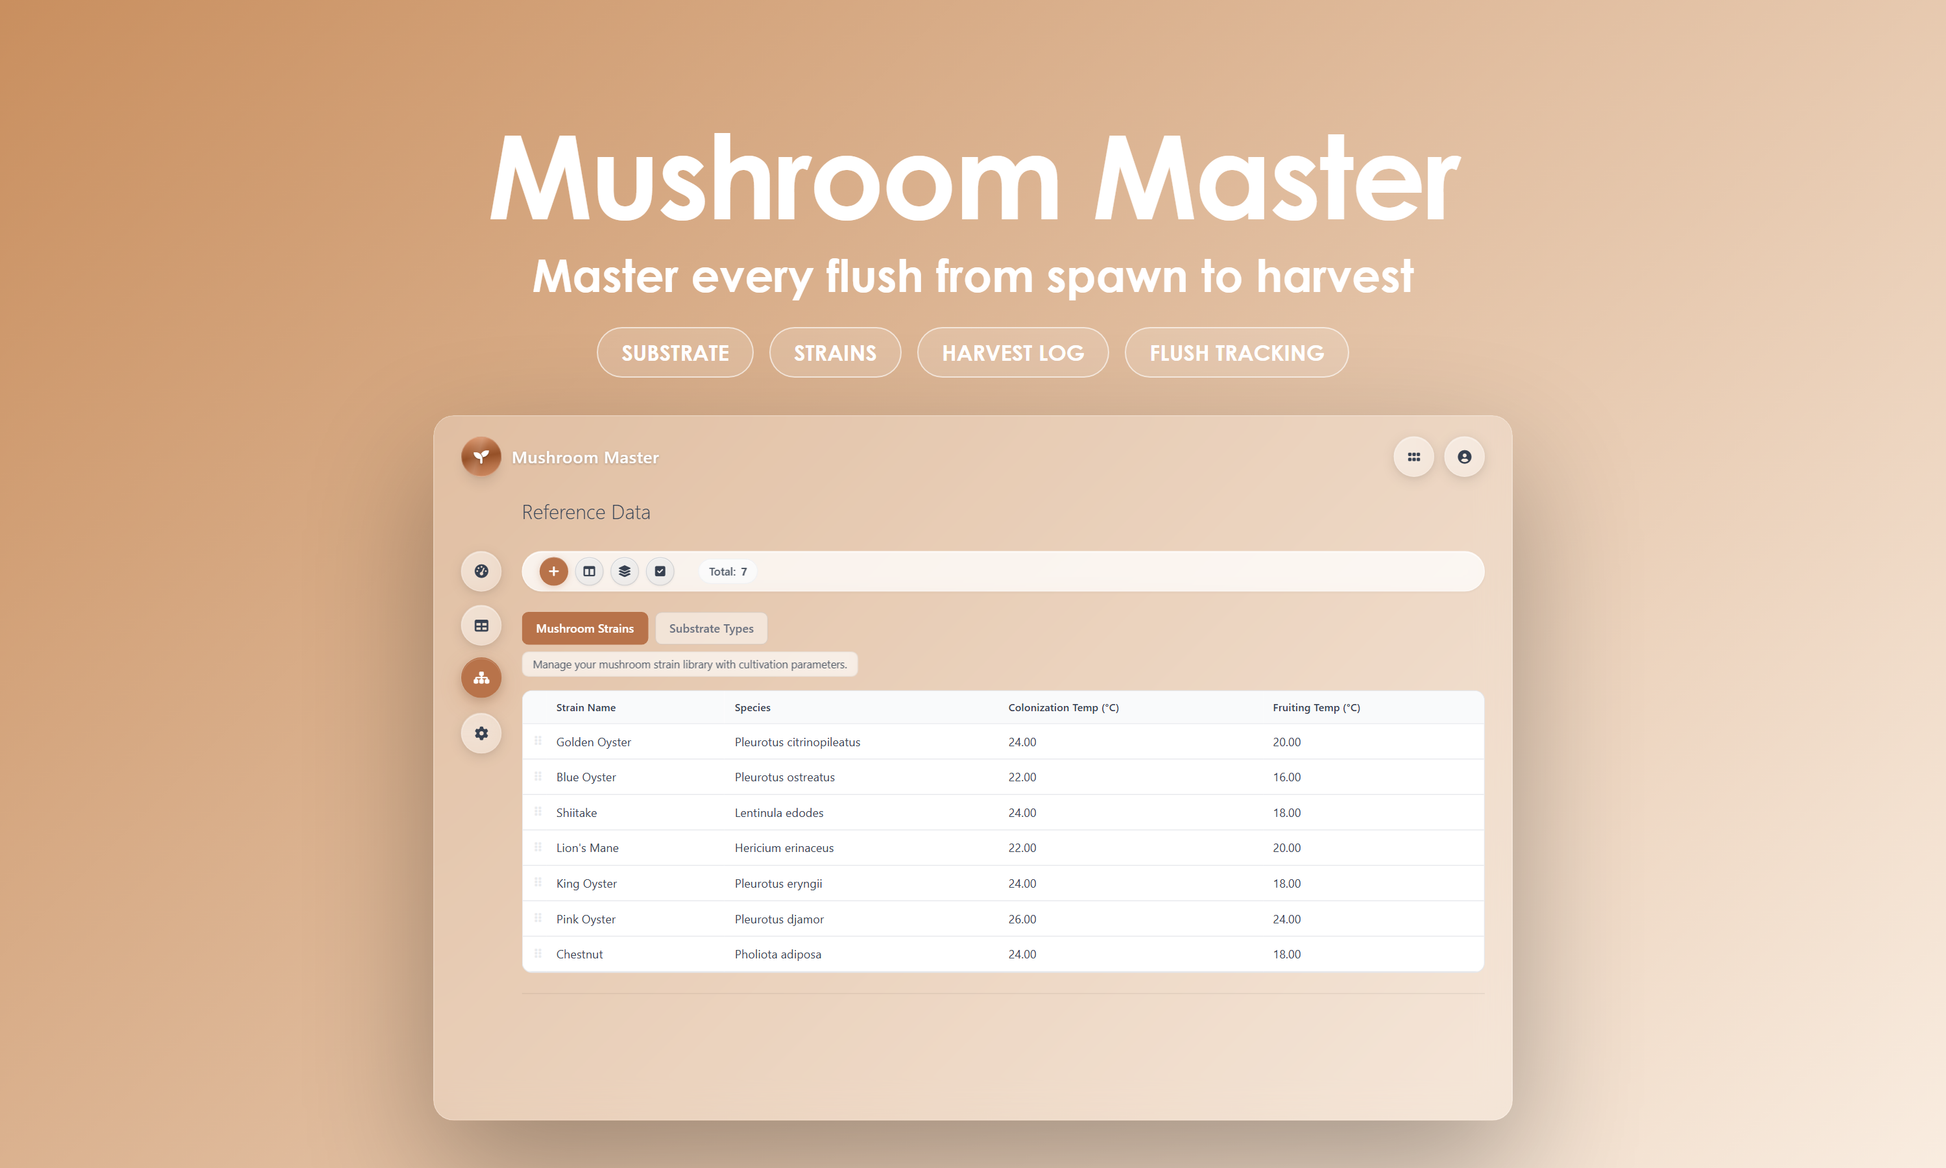This screenshot has width=1946, height=1168.
Task: Click the Hericium erinaceus species cell
Action: pos(784,848)
